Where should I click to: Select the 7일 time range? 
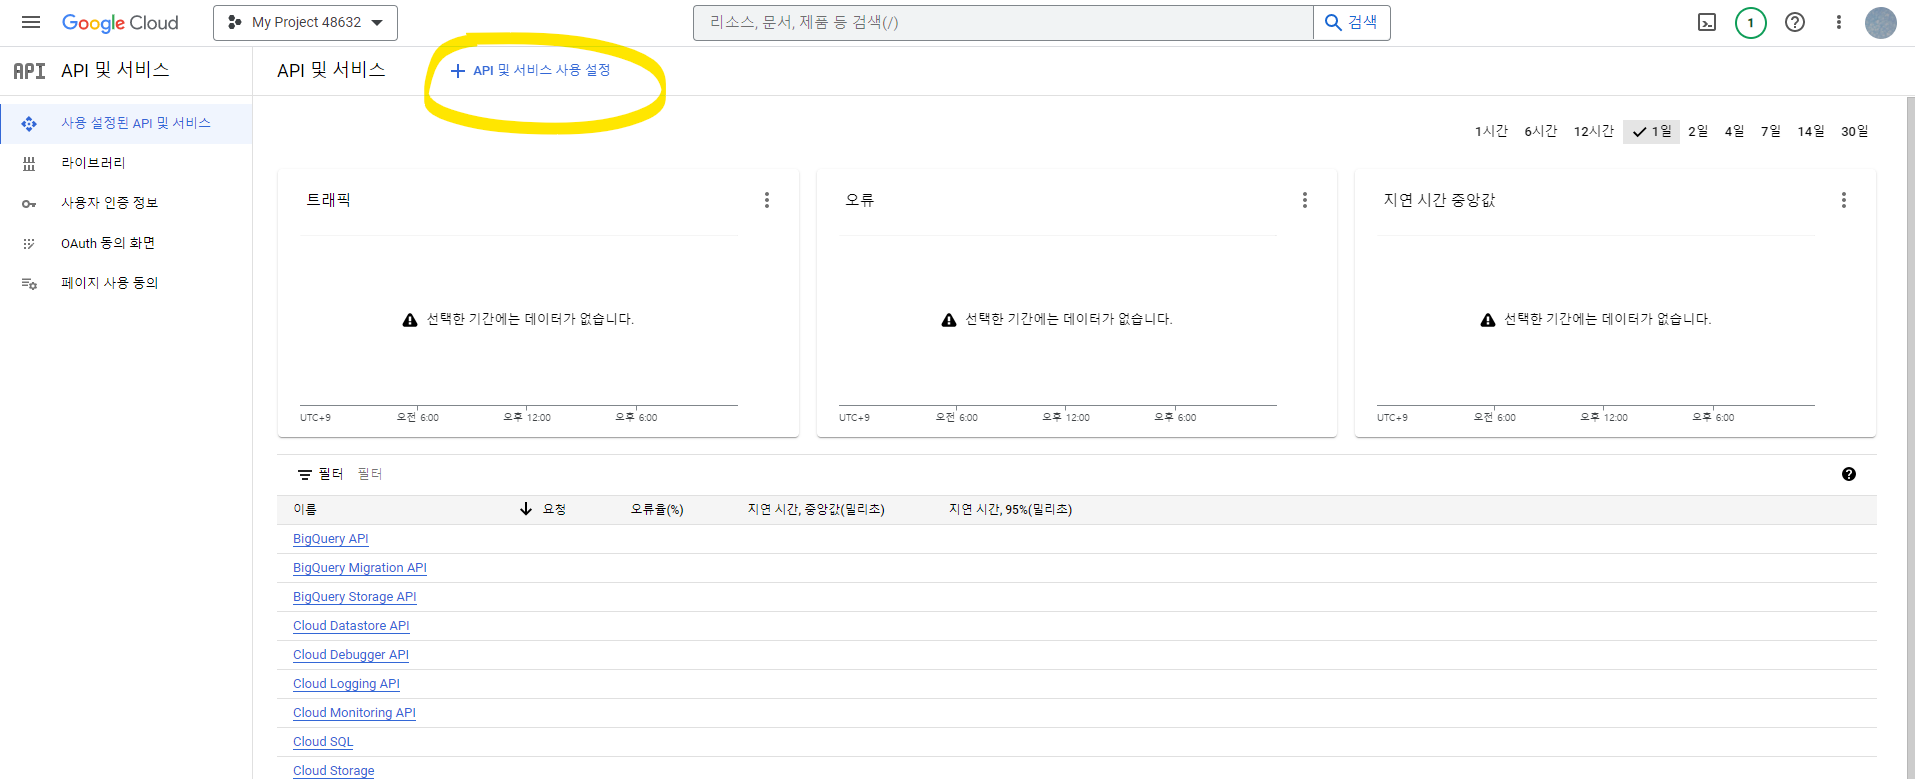1771,131
